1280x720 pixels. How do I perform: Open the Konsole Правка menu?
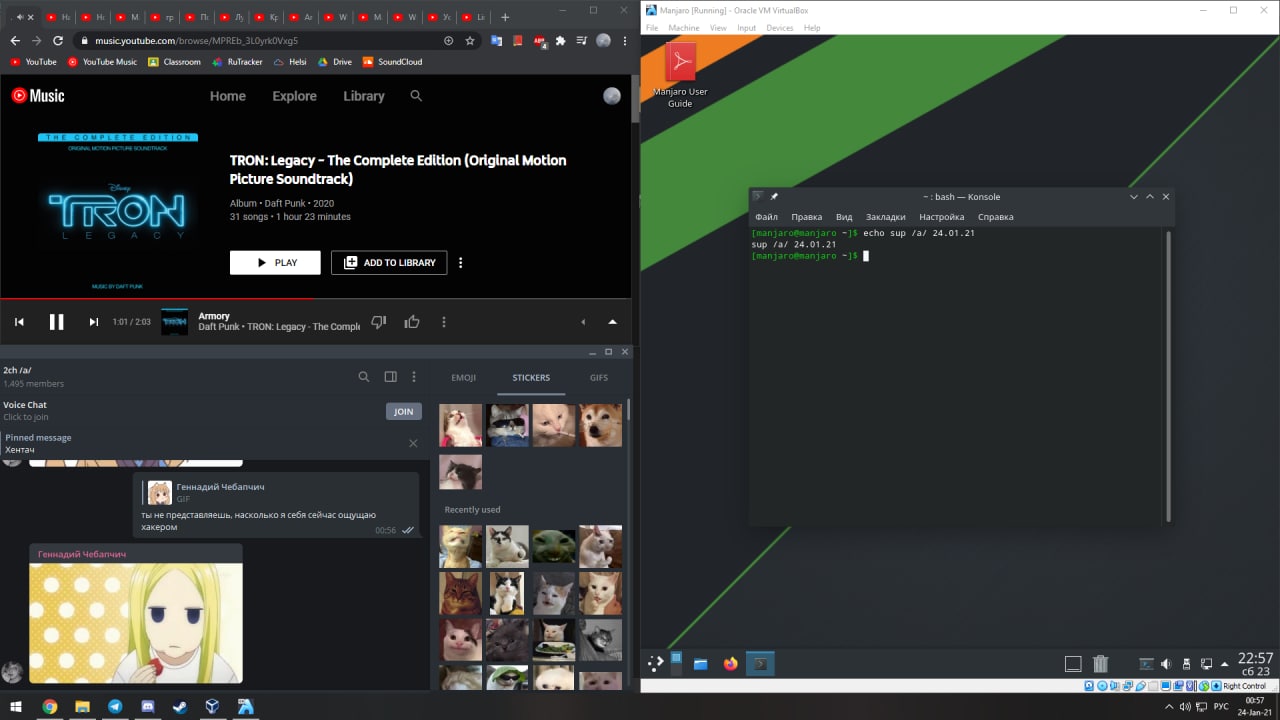tap(806, 217)
